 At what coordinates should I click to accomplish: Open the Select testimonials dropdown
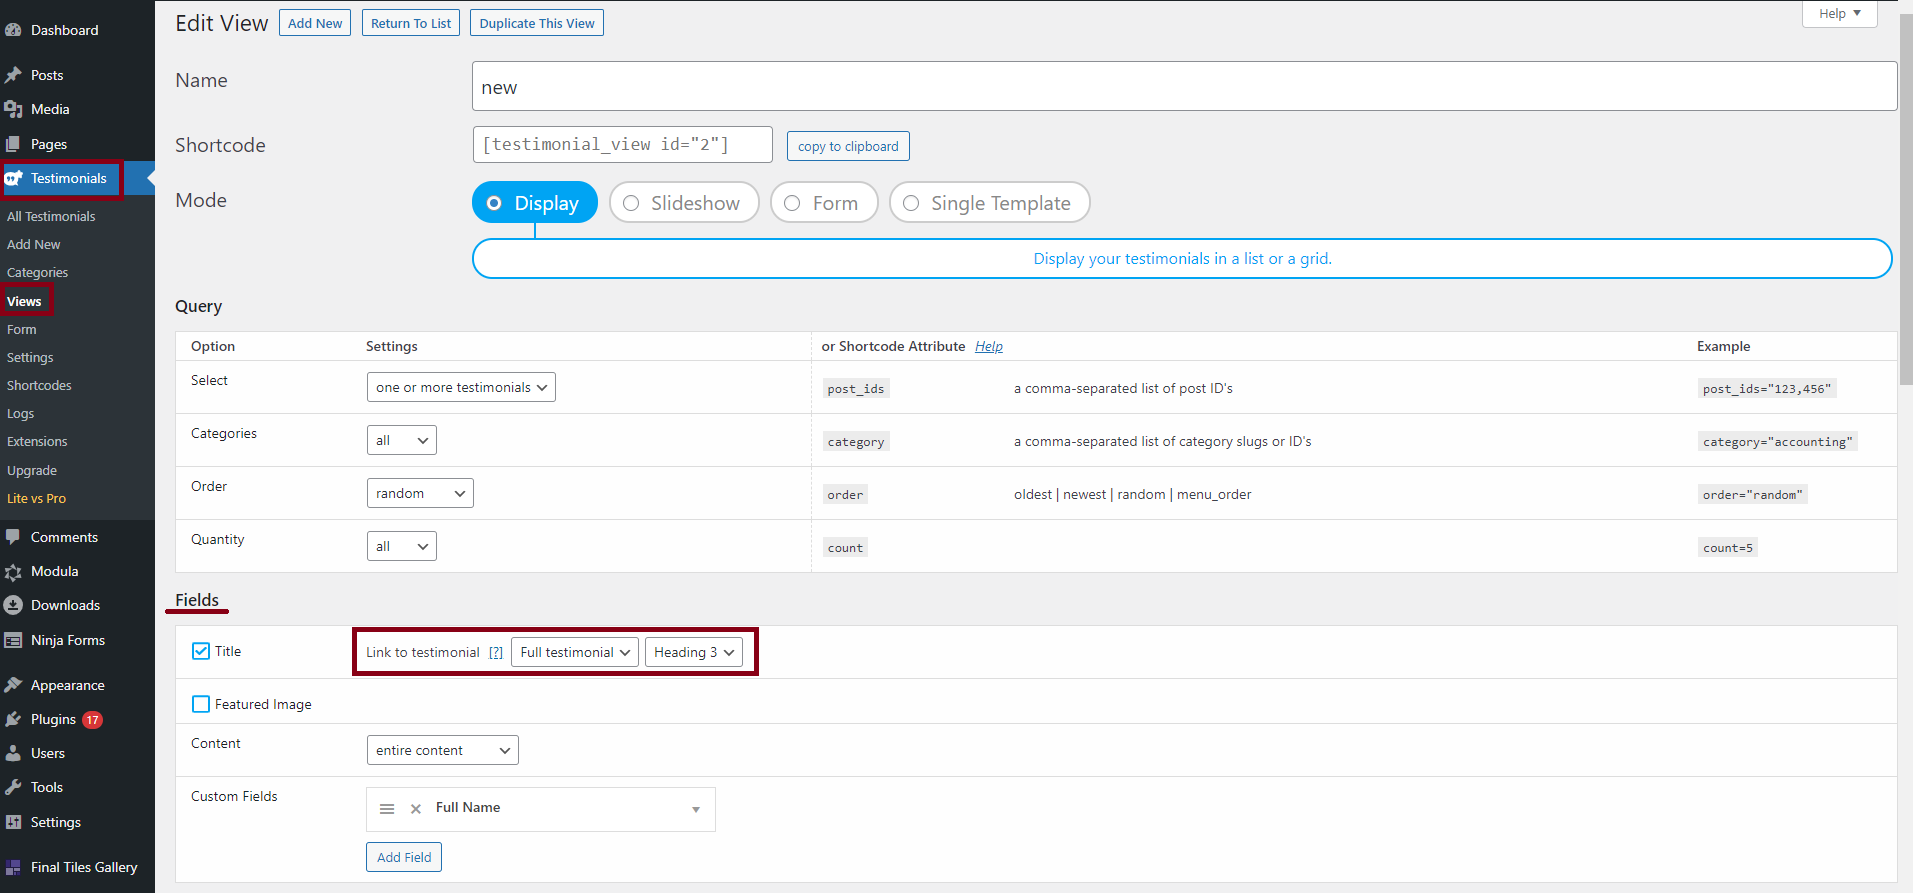click(x=461, y=387)
